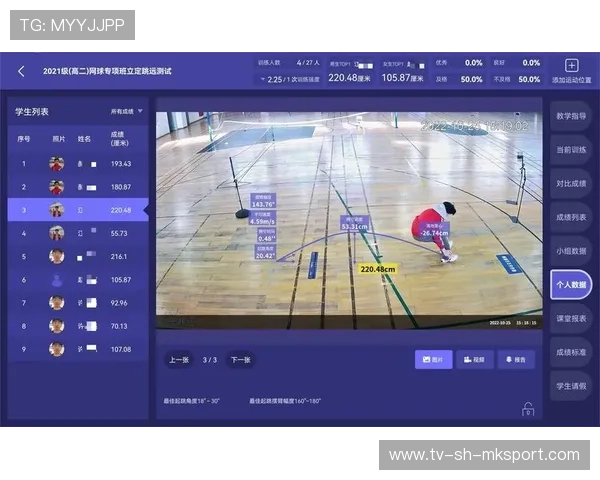Open the 所有成绩 filter dropdown
Image resolution: width=600 pixels, height=480 pixels.
pos(127,111)
